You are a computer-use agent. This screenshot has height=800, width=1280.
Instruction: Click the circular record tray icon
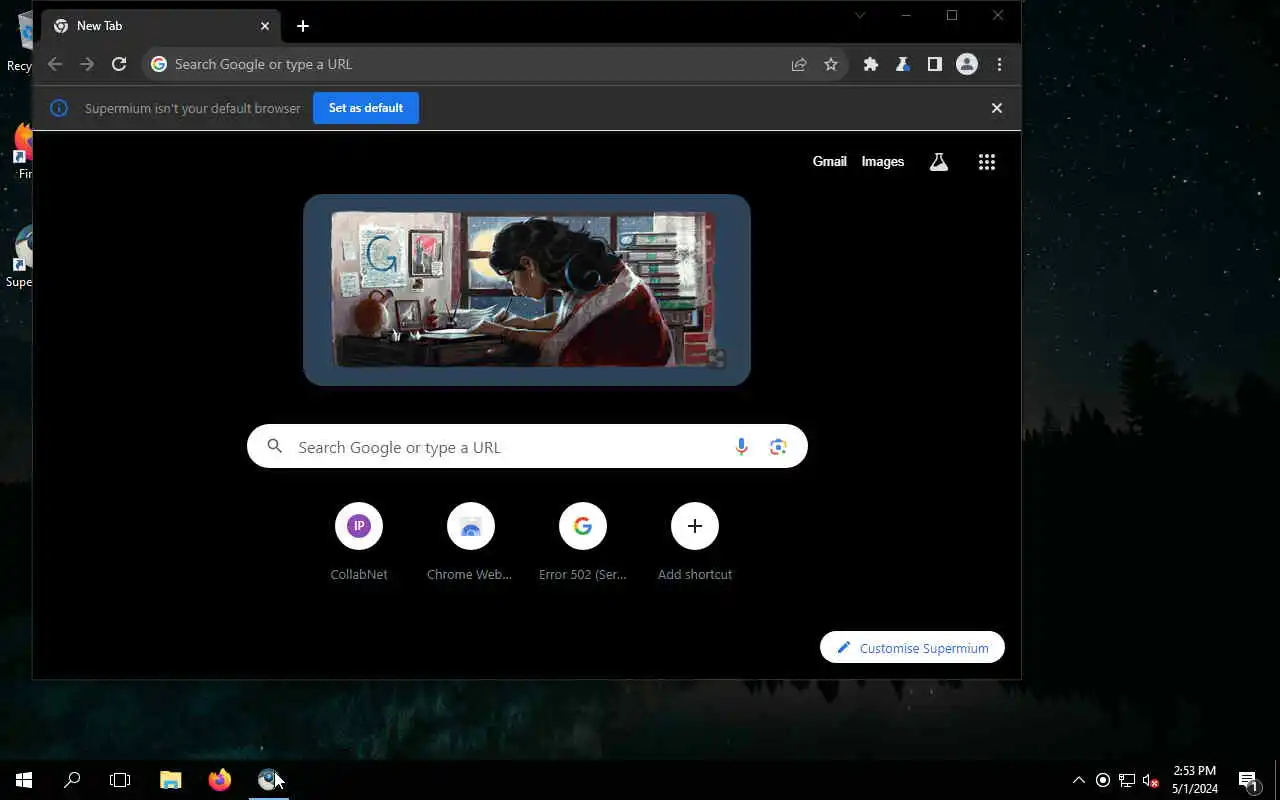(x=1103, y=780)
